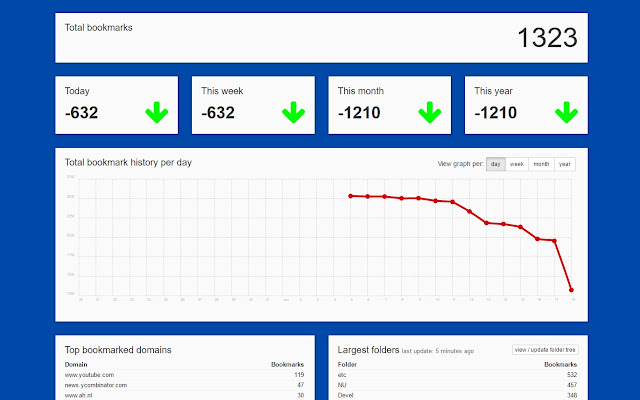
Task: Click the This week value -632
Action: tap(218, 113)
